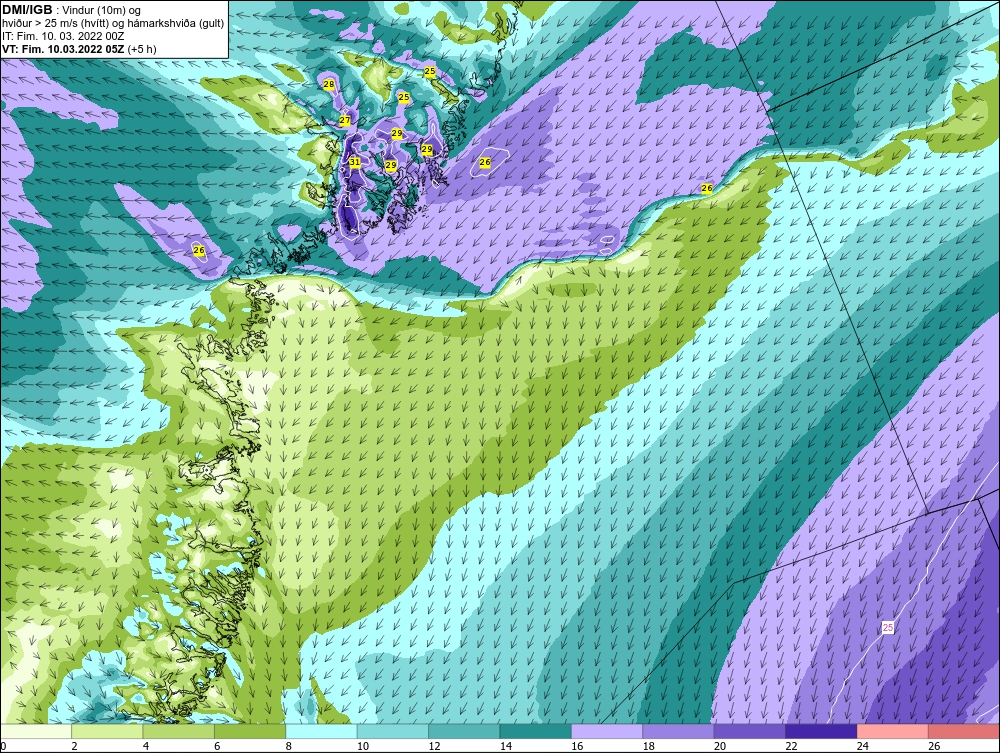The image size is (1000, 753).
Task: Choose the 22–24 m/s dark indigo legend swatch
Action: (x=822, y=731)
